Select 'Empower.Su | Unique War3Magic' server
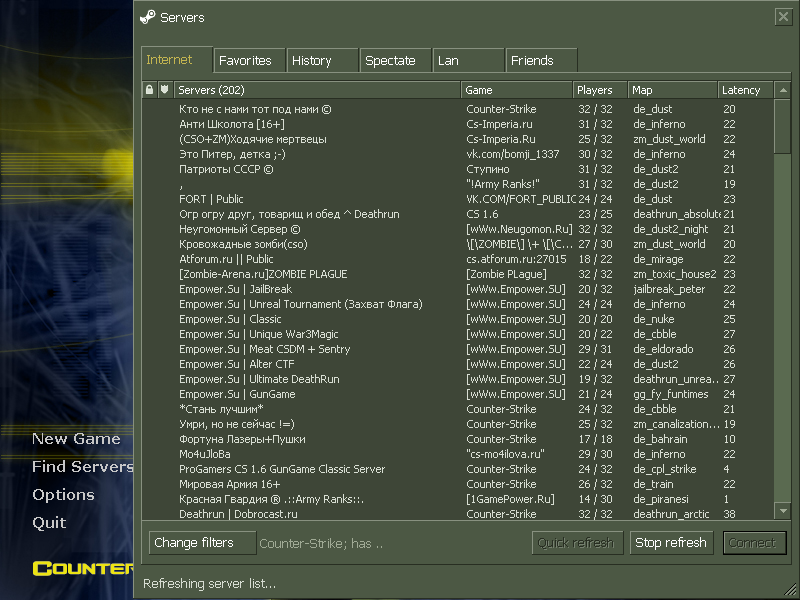Image resolution: width=800 pixels, height=600 pixels. 458,334
